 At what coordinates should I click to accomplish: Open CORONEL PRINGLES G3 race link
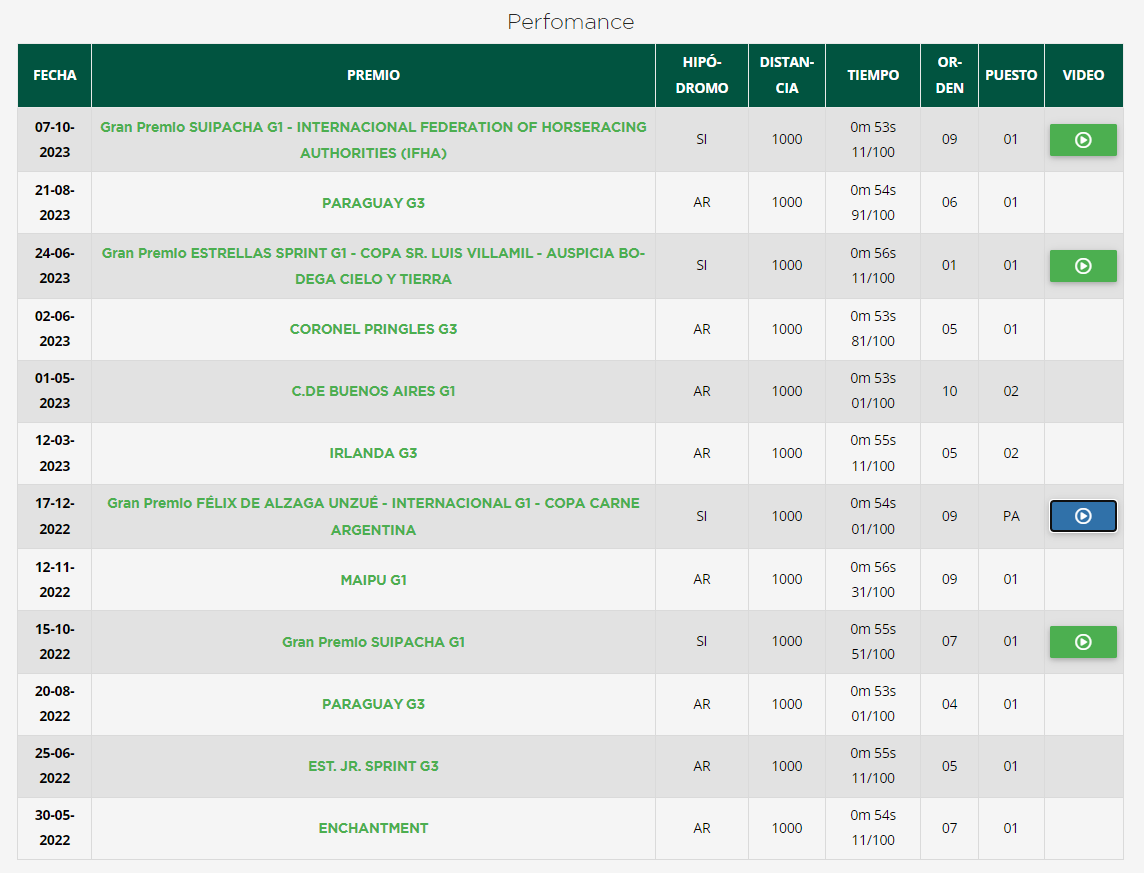pos(373,329)
